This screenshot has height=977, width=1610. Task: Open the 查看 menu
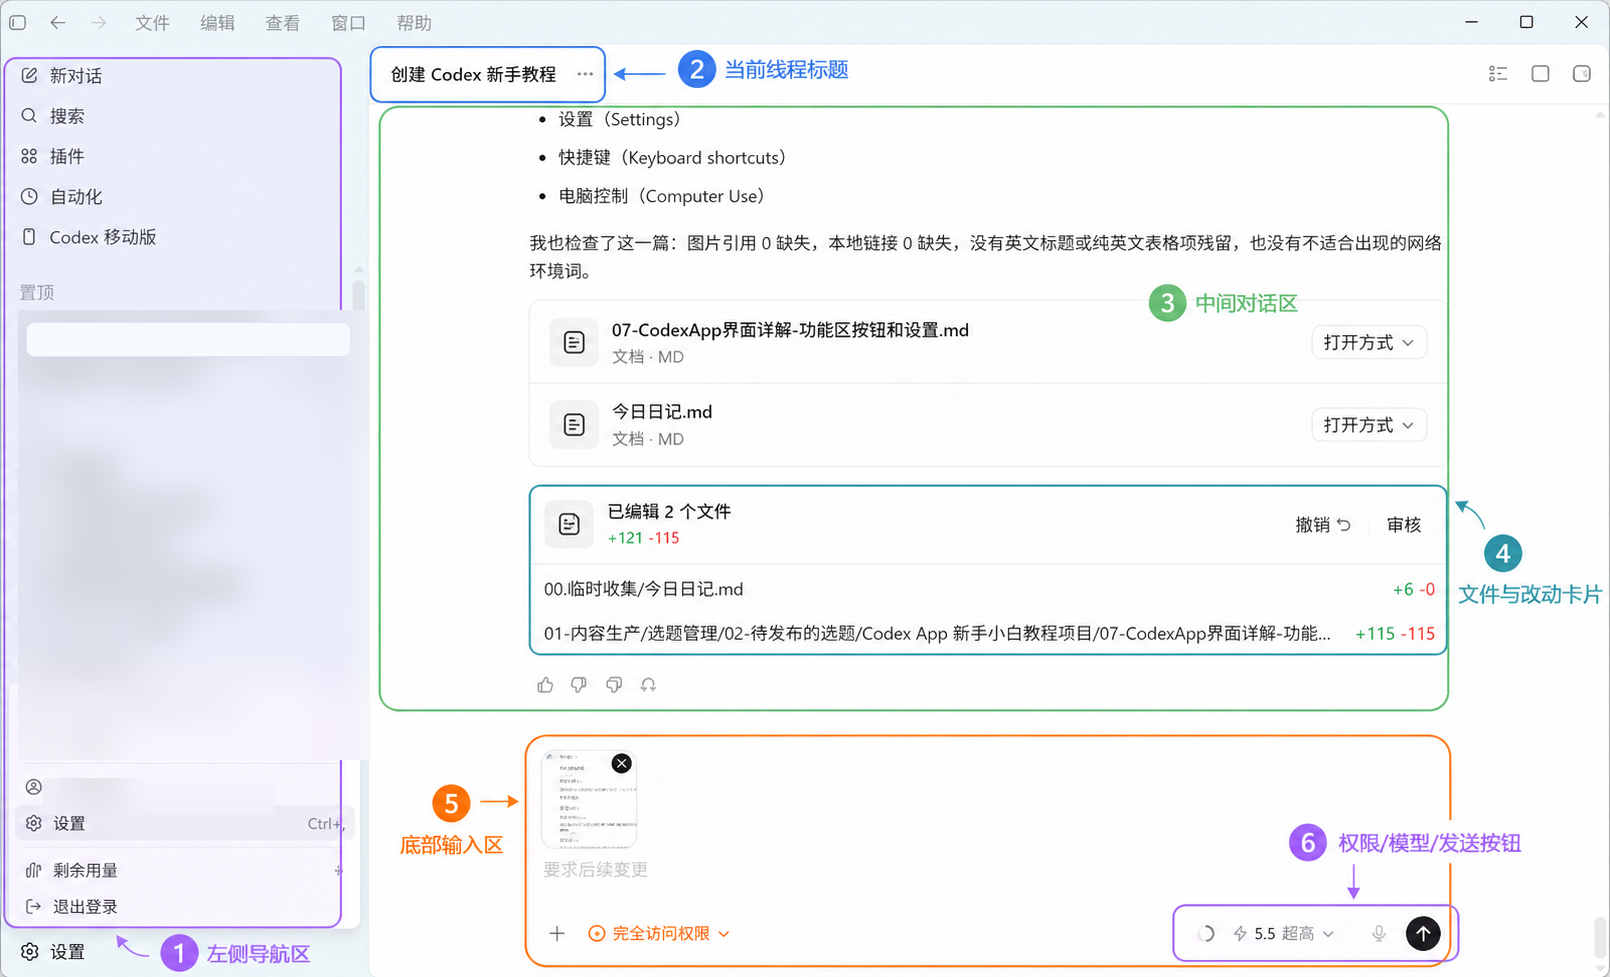[x=282, y=22]
